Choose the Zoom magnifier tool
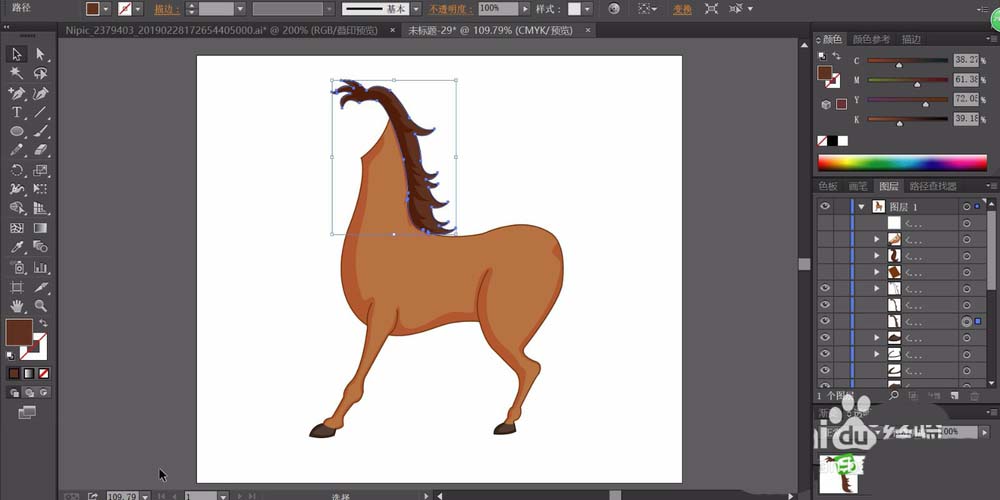The width and height of the screenshot is (1000, 500). point(41,305)
